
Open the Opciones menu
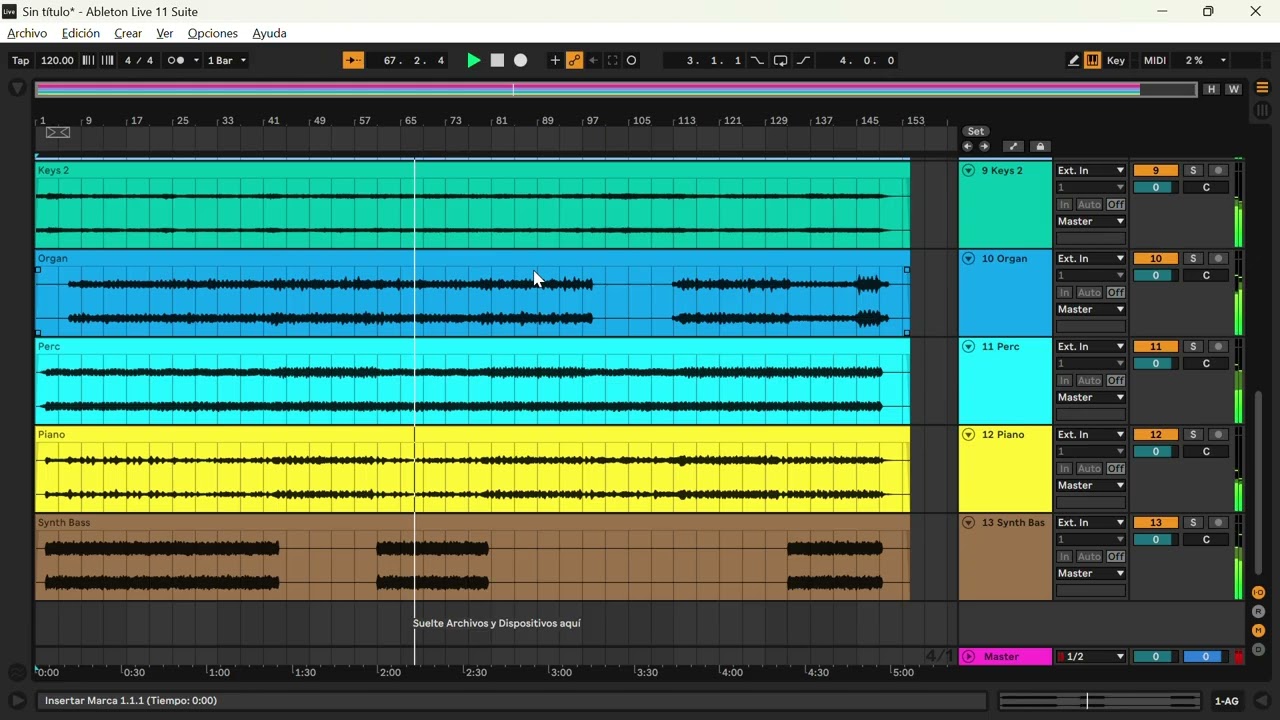click(x=213, y=33)
